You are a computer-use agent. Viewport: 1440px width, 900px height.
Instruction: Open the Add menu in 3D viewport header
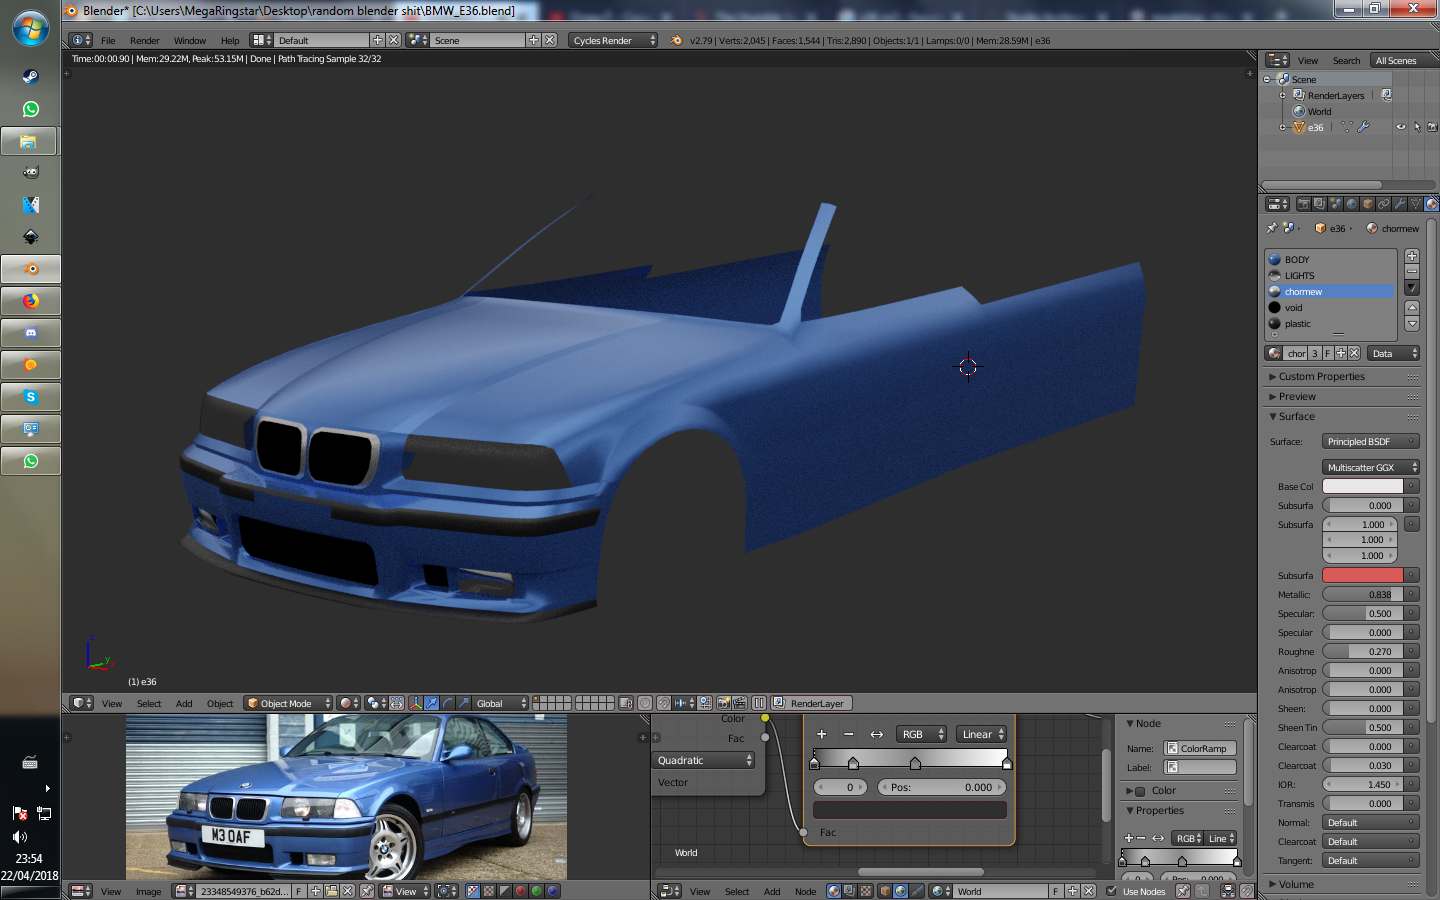tap(184, 703)
